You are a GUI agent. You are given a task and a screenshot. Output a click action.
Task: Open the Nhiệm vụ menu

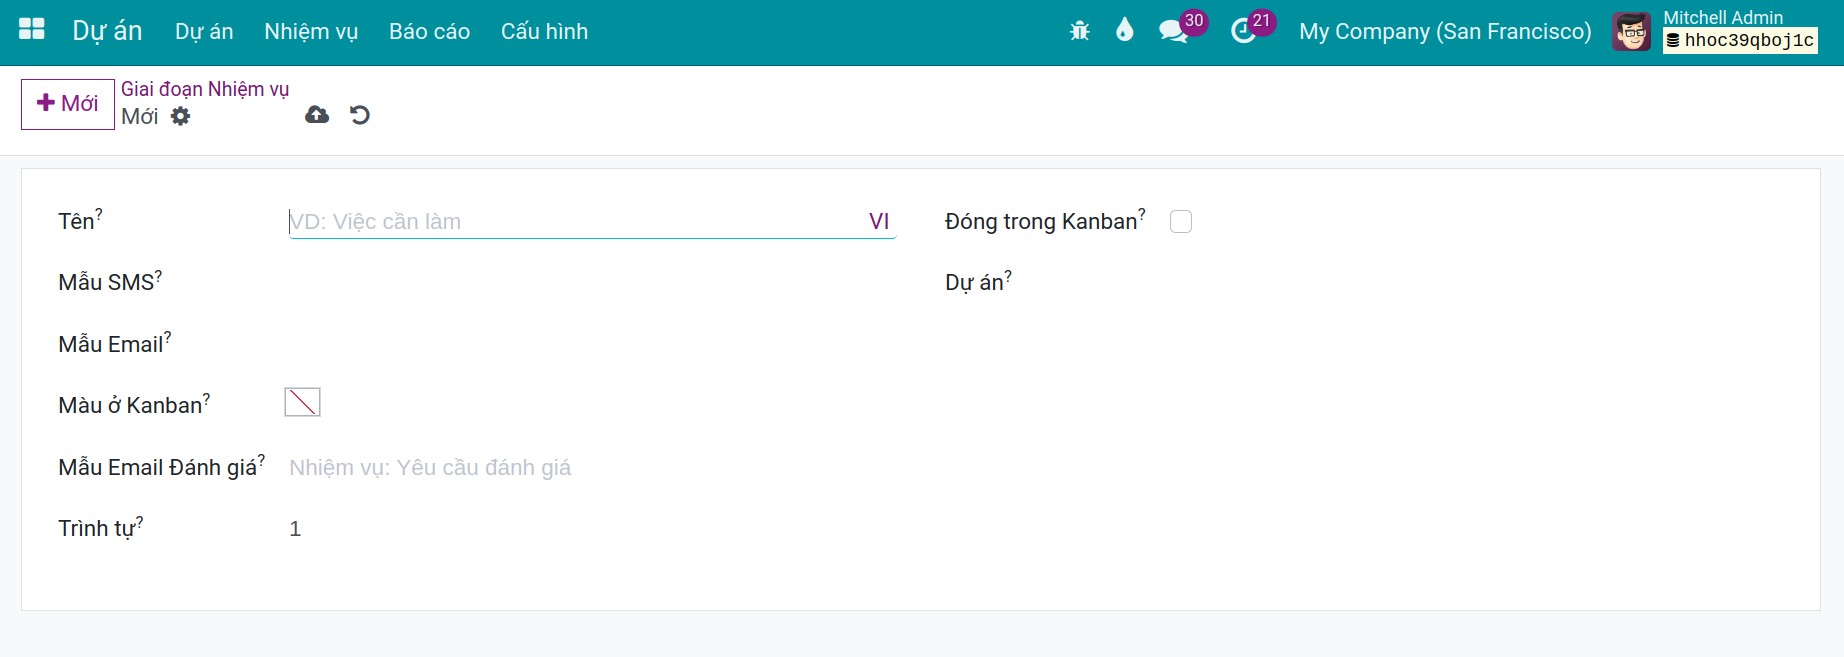click(x=311, y=31)
